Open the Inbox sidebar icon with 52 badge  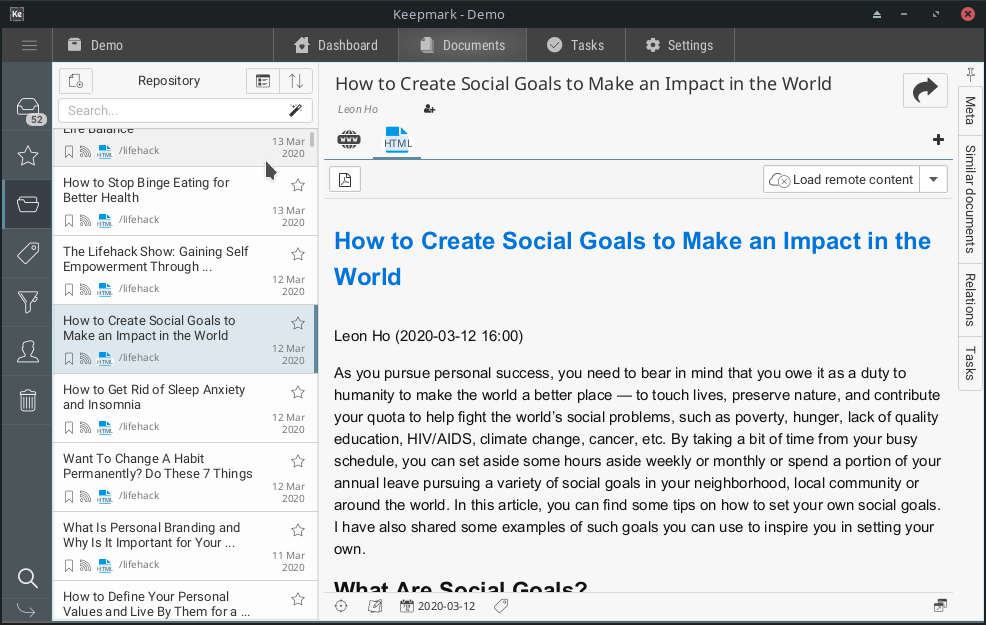click(28, 110)
